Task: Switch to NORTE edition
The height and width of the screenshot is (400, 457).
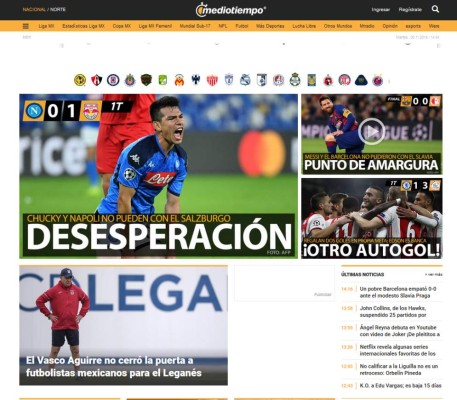Action: [58, 10]
